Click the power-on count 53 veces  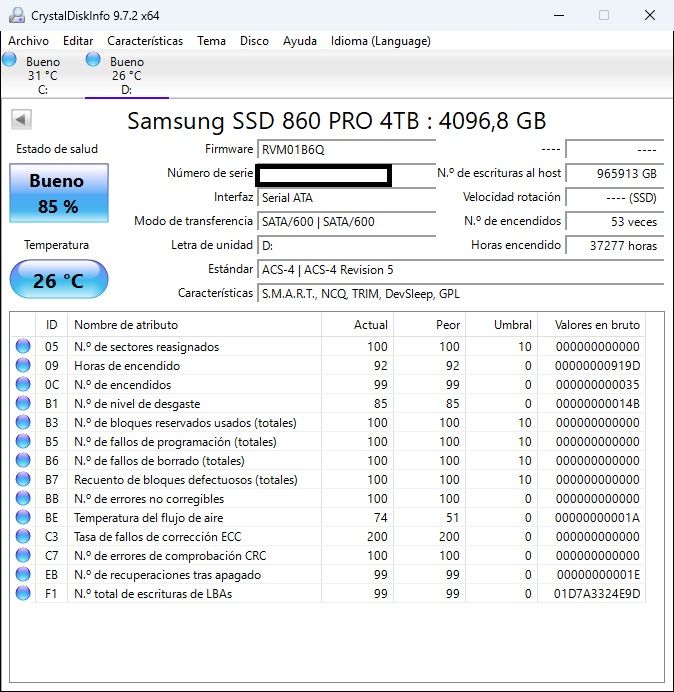615,222
